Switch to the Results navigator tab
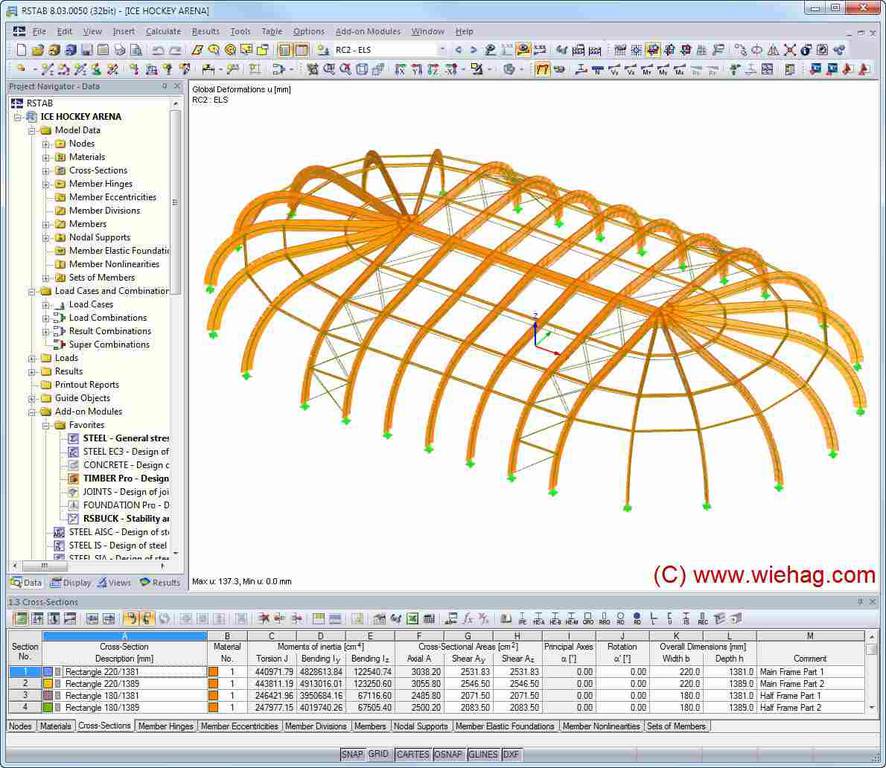Image resolution: width=886 pixels, height=768 pixels. coord(160,582)
